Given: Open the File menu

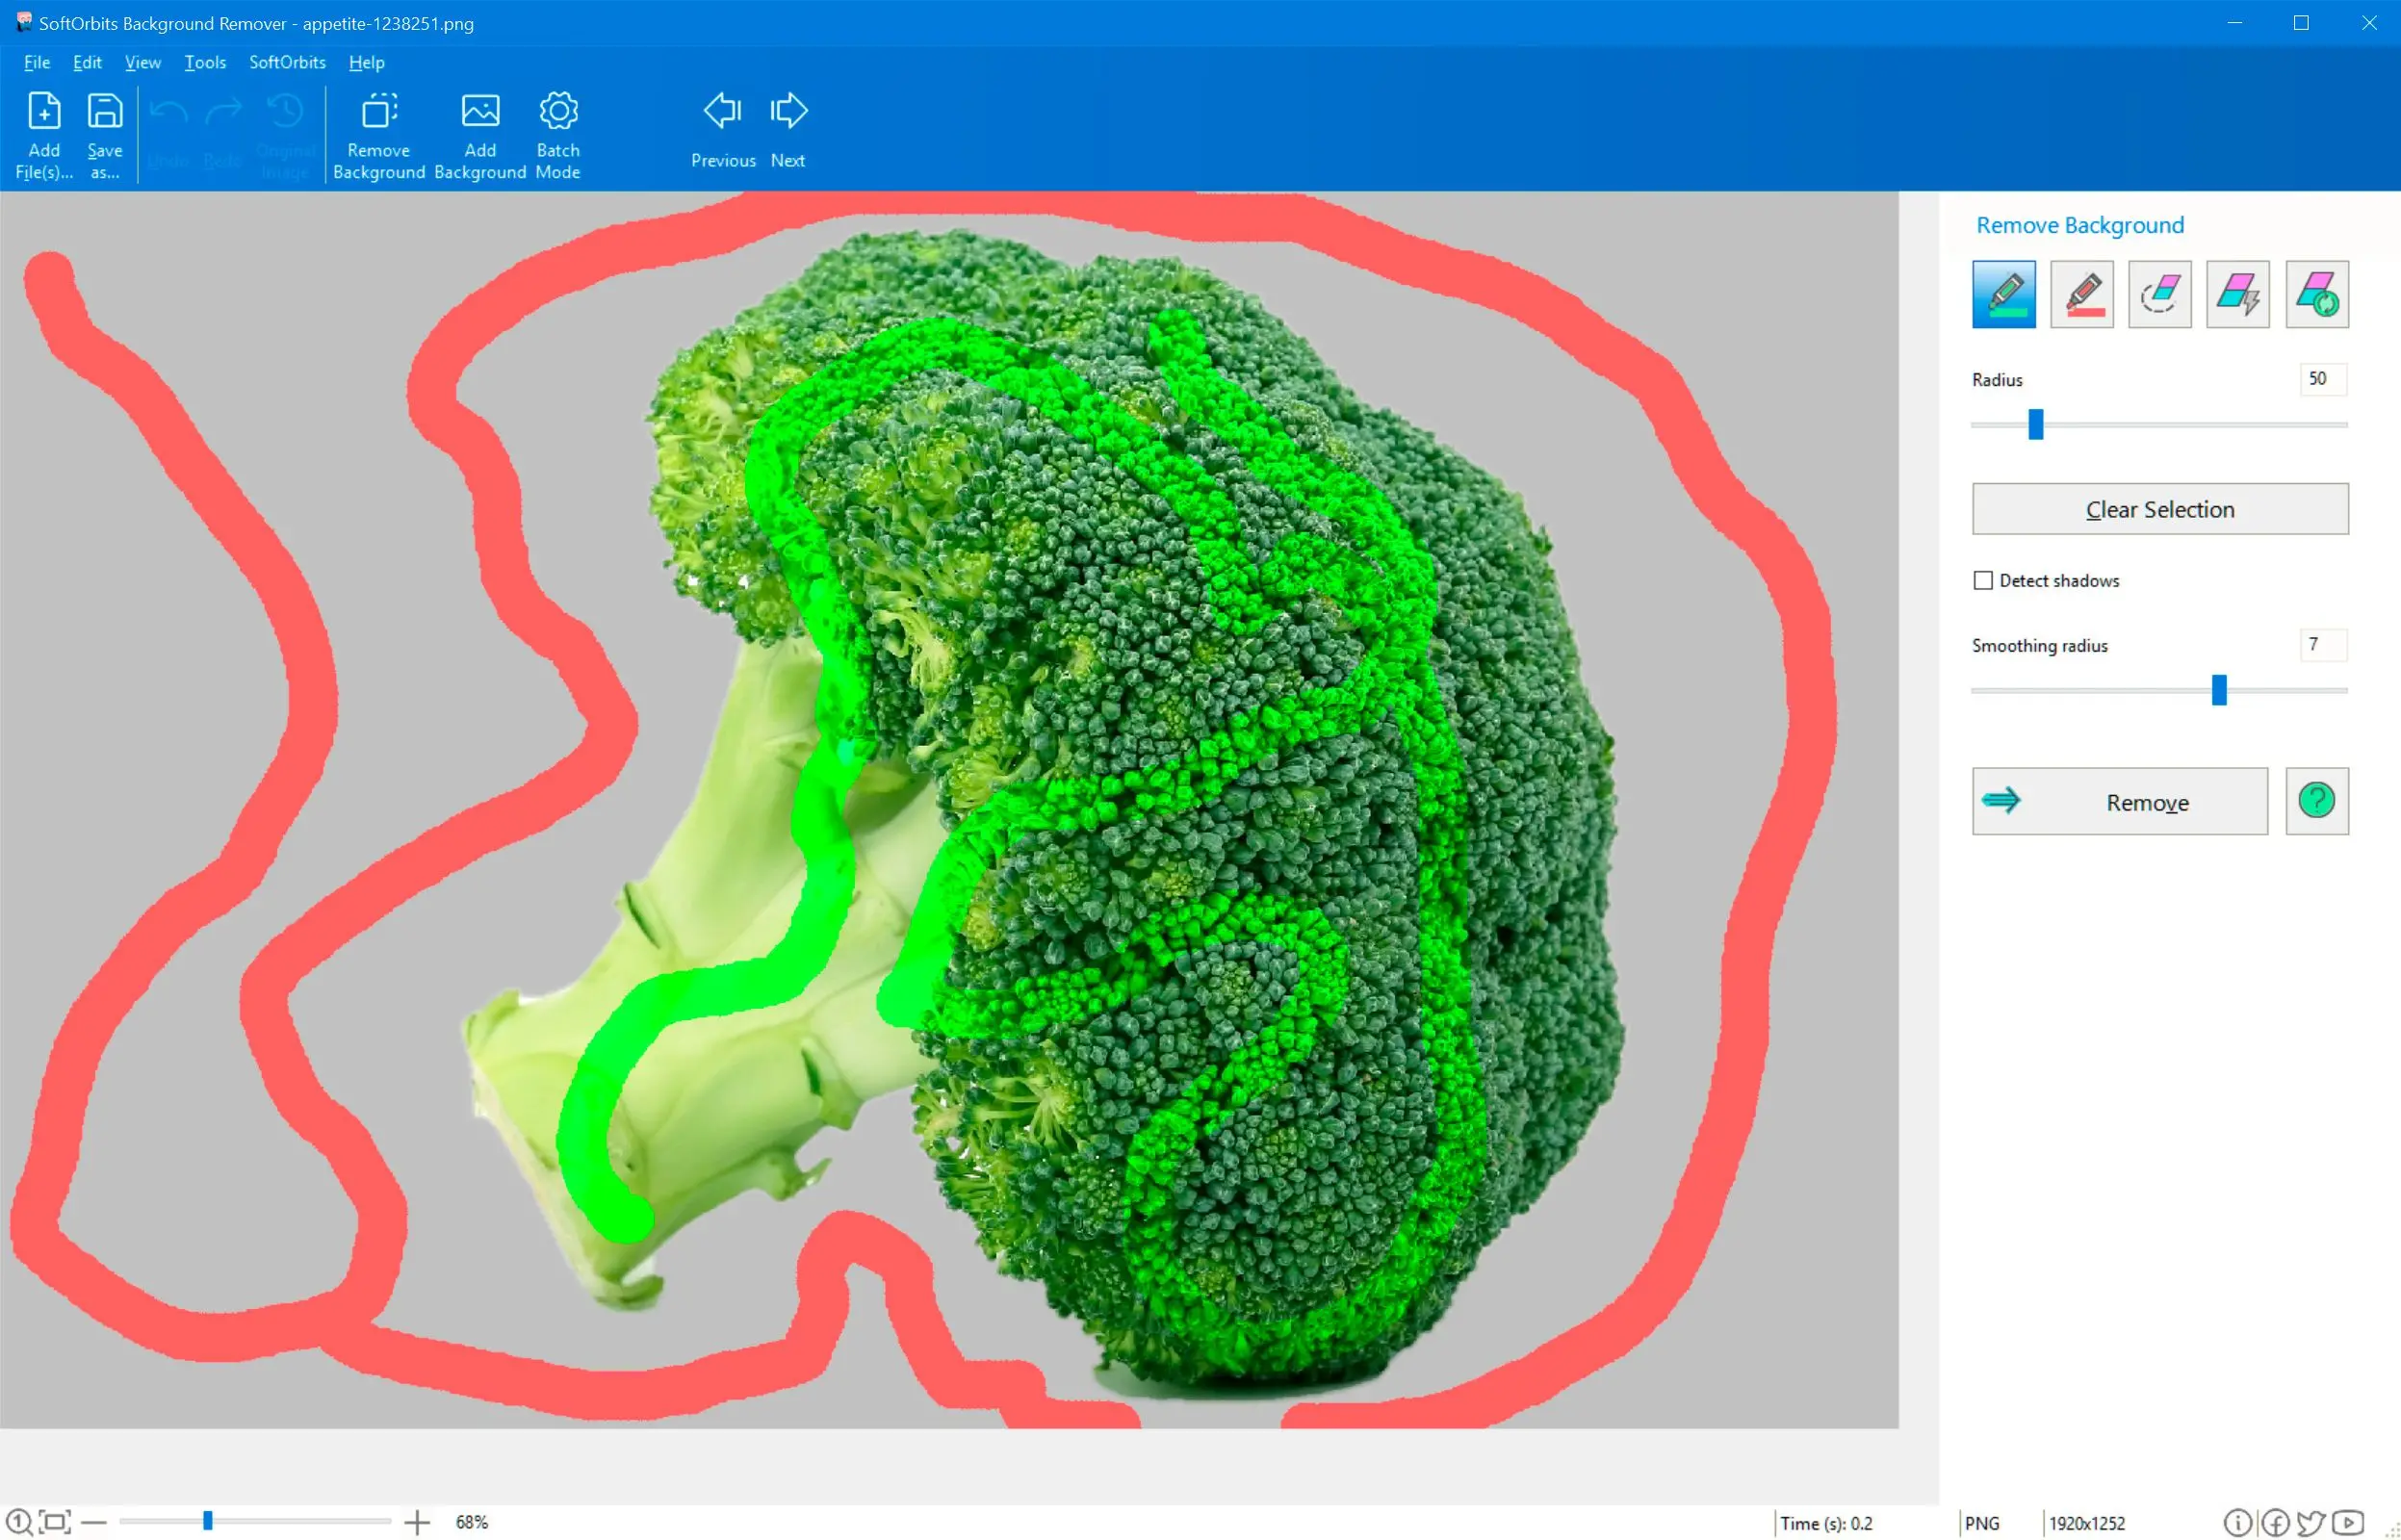Looking at the screenshot, I should [35, 62].
